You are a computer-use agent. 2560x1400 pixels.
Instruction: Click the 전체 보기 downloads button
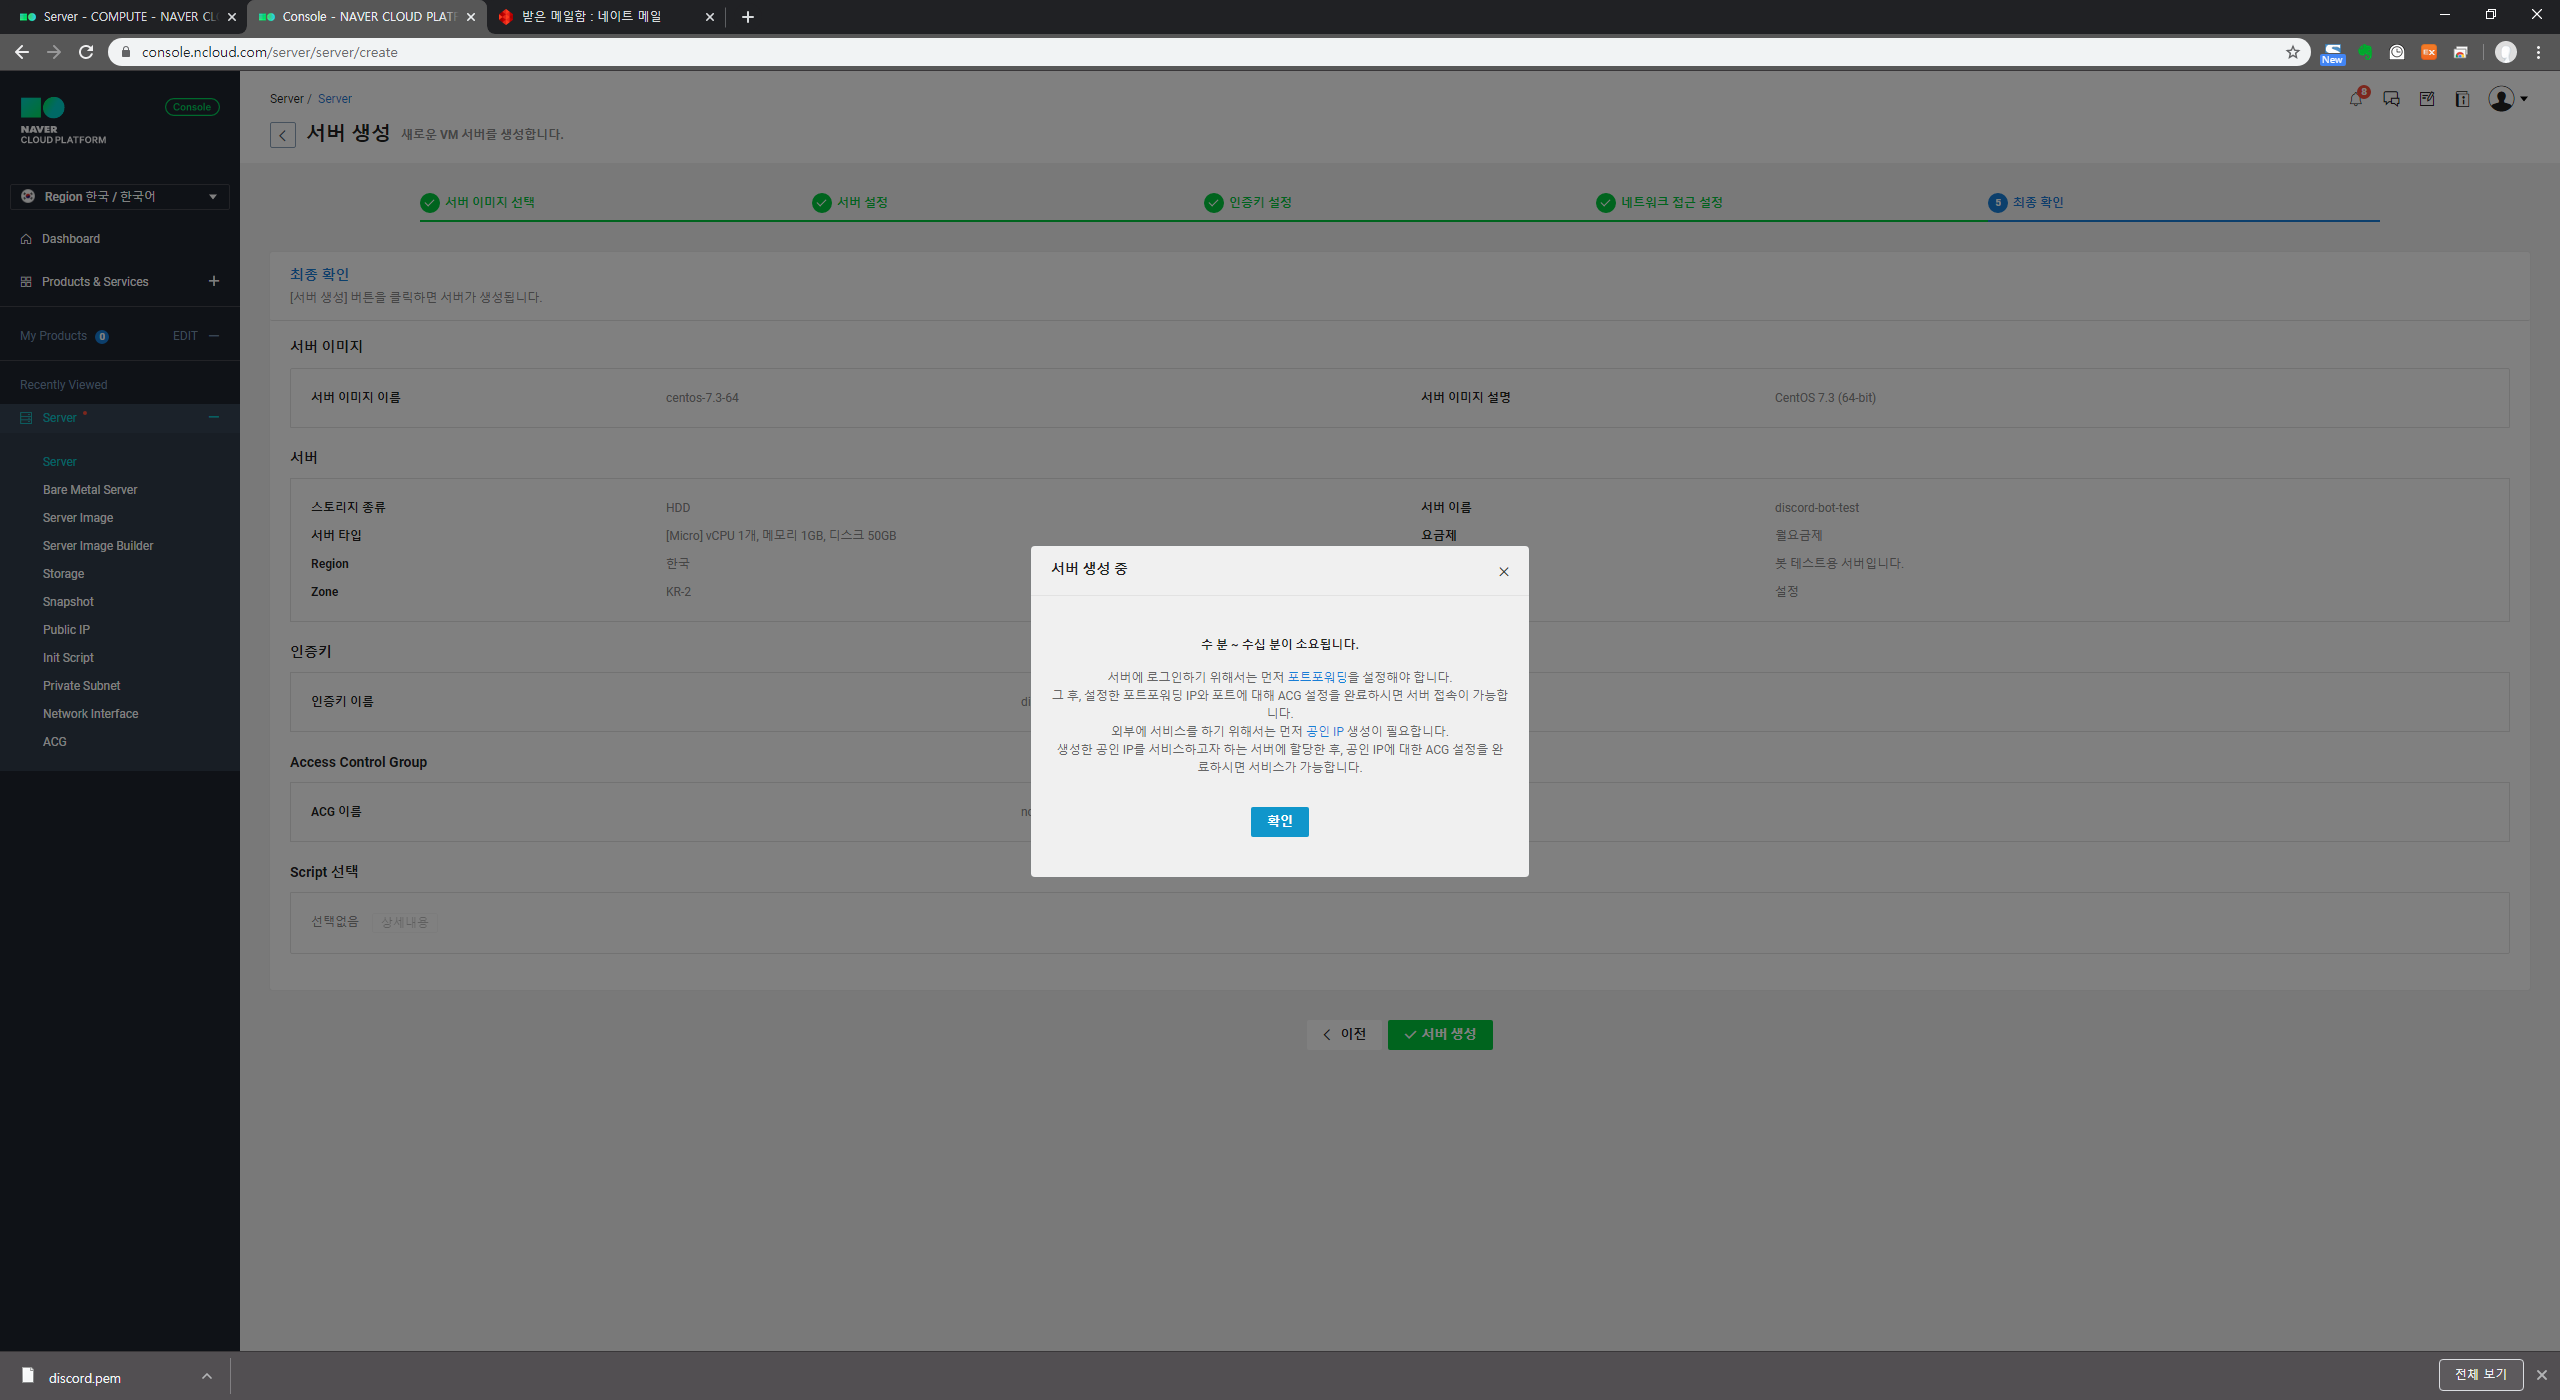click(x=2480, y=1375)
